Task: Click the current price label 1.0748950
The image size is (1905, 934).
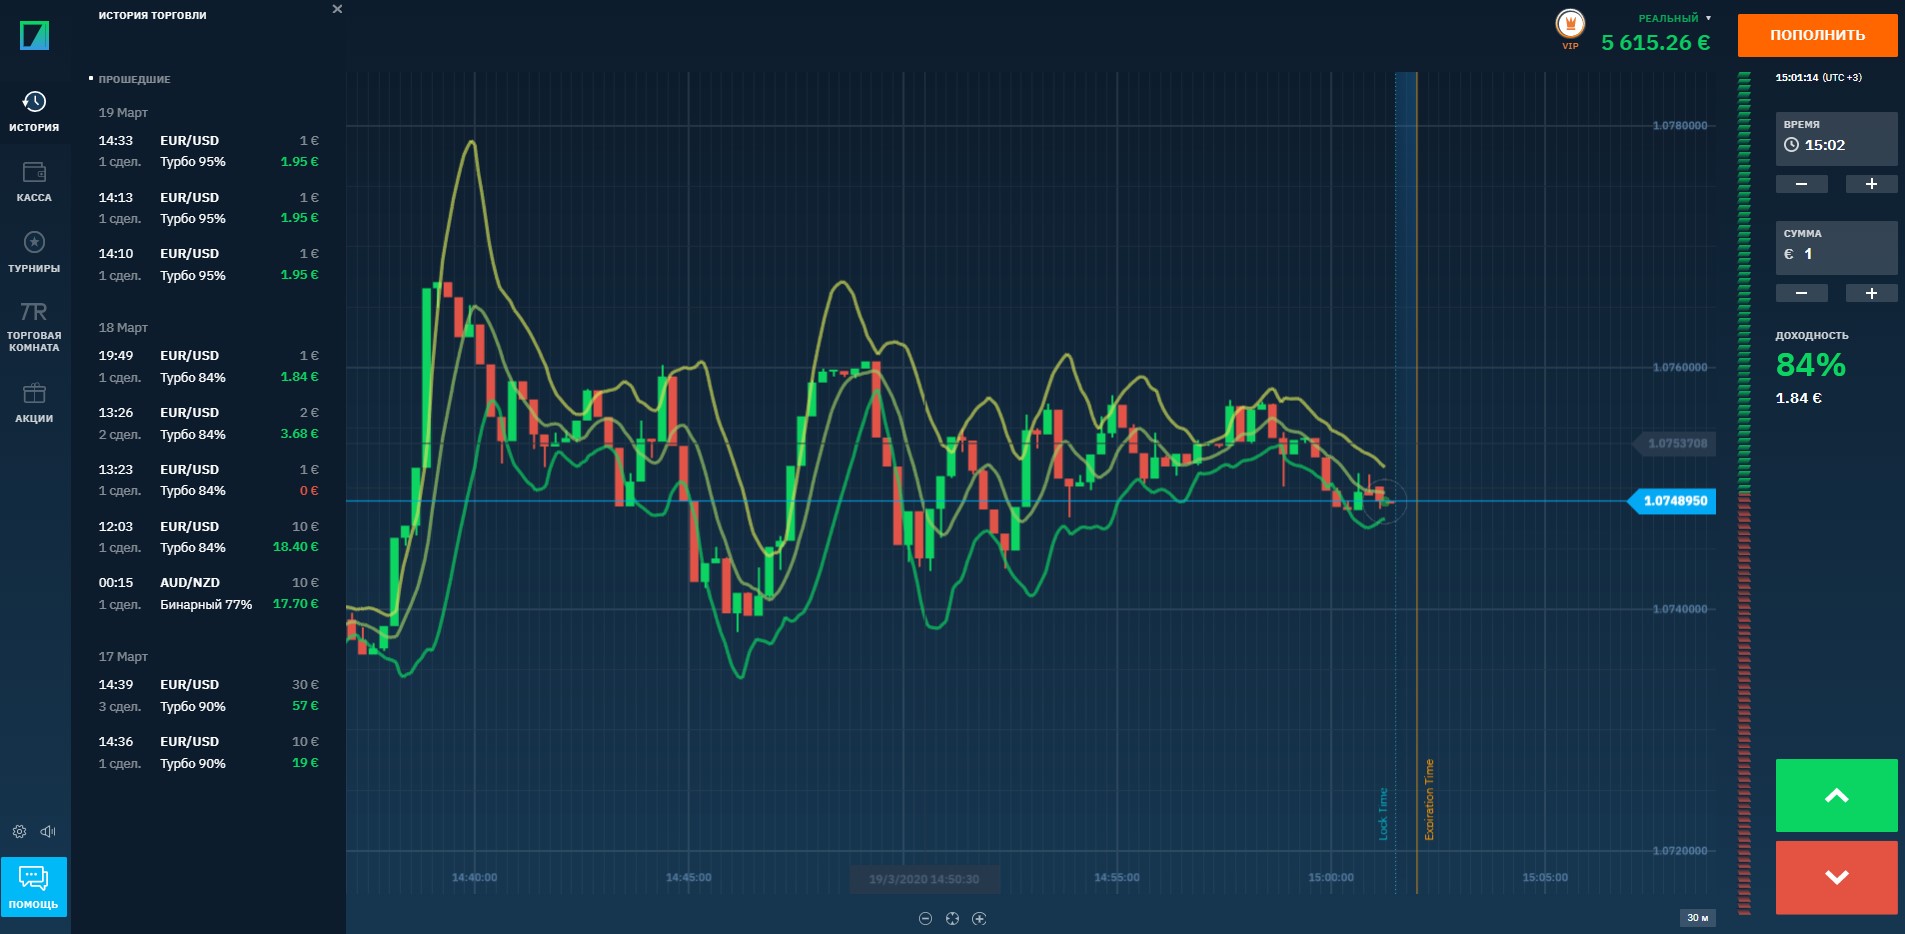Action: (x=1673, y=501)
